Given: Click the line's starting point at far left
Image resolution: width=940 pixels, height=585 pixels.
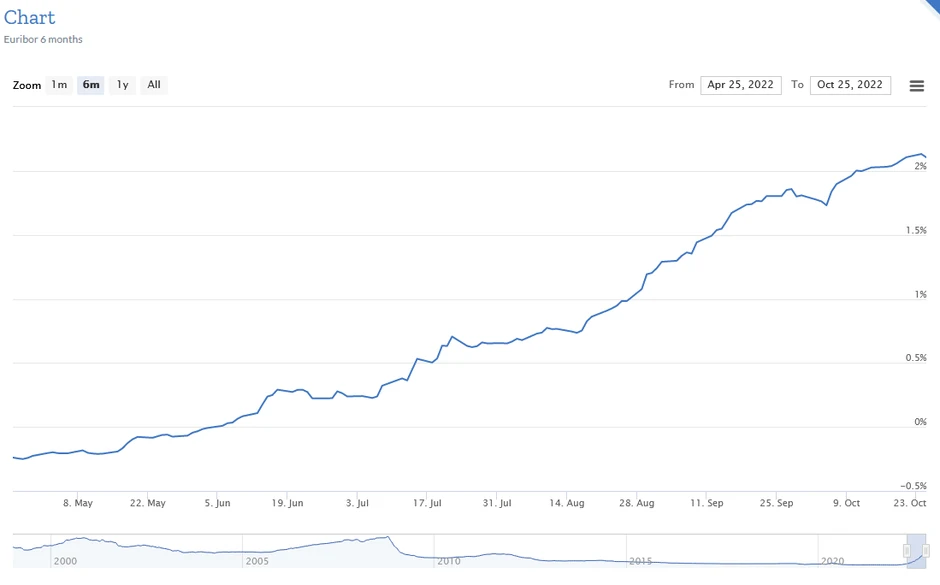Looking at the screenshot, I should point(14,457).
